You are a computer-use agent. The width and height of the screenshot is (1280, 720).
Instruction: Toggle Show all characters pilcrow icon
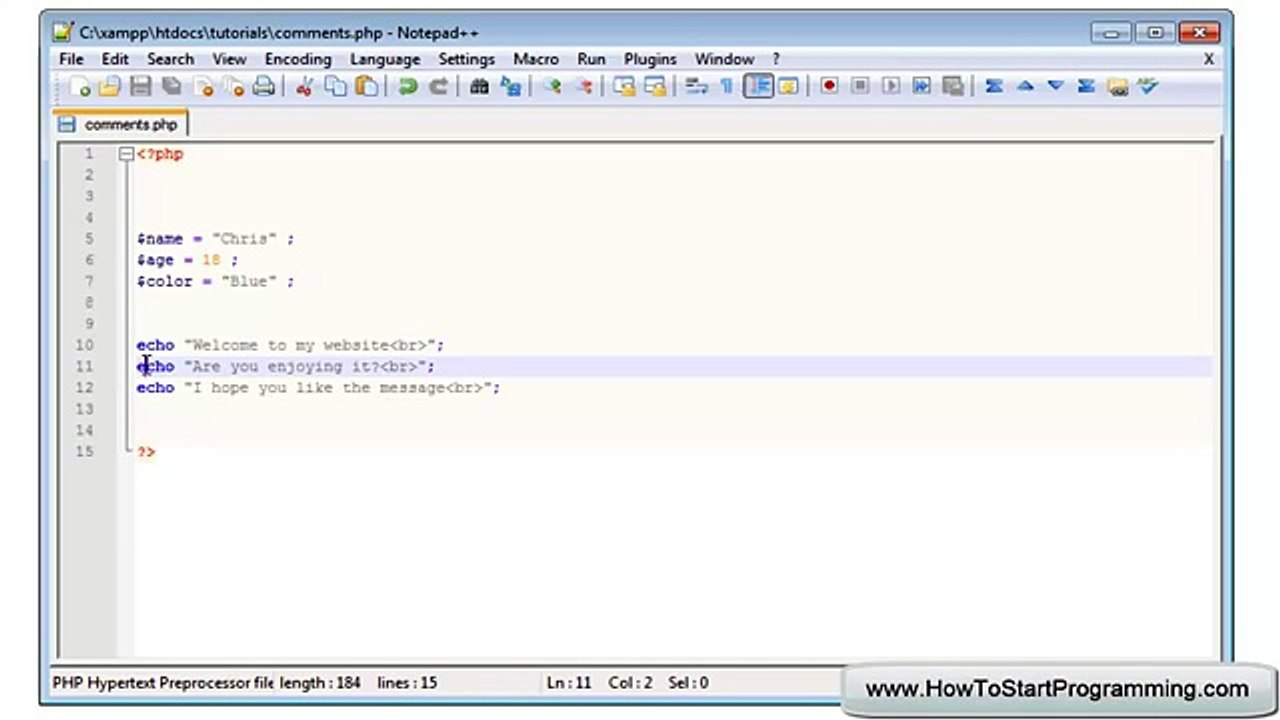[x=727, y=87]
